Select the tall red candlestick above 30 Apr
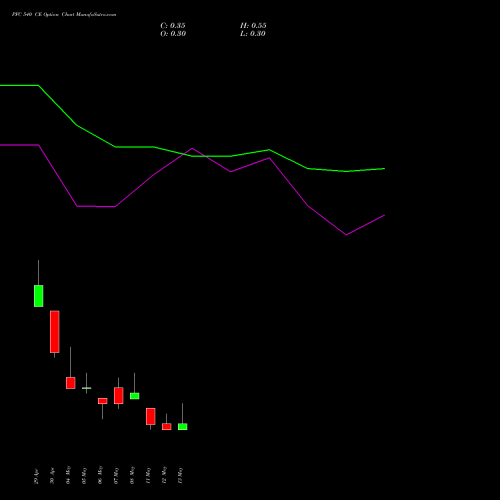The height and width of the screenshot is (500, 500). pyautogui.click(x=55, y=332)
